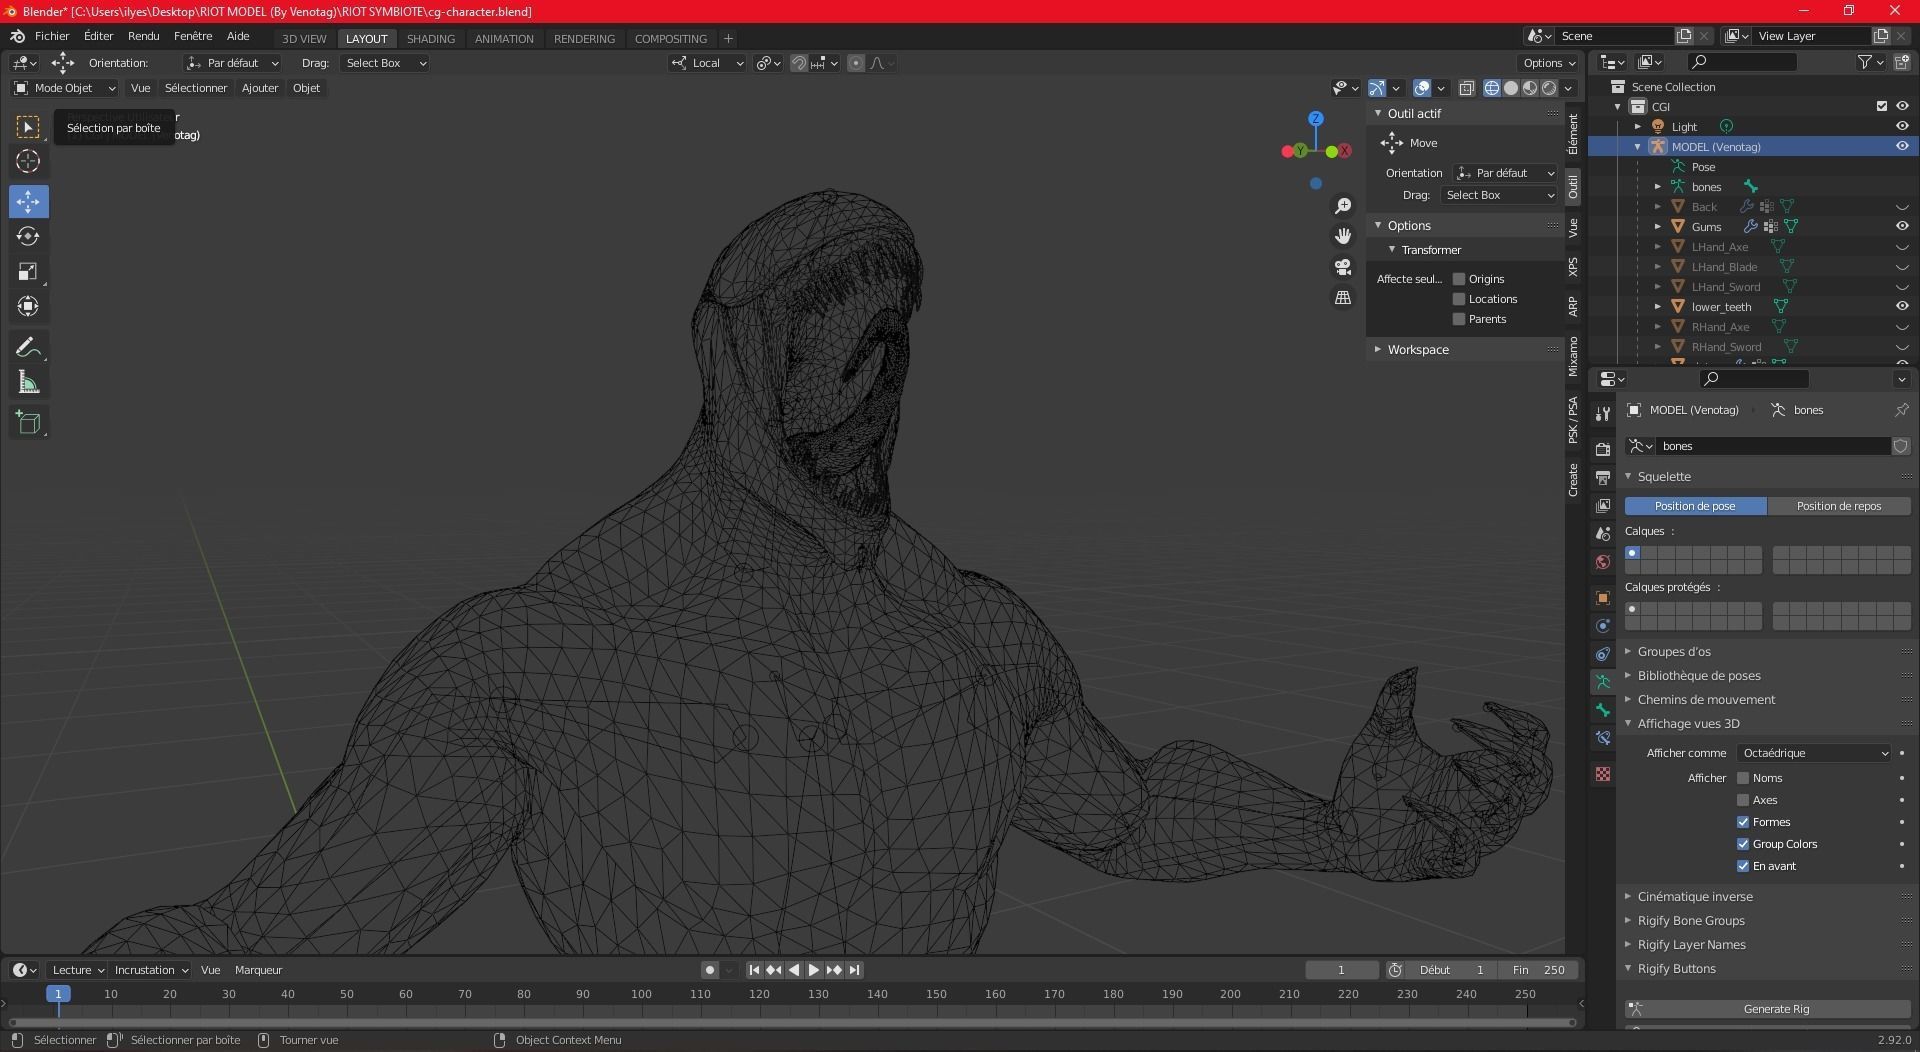Click the Blender logo menu icon
Screen dimensions: 1920x1052
click(x=17, y=36)
